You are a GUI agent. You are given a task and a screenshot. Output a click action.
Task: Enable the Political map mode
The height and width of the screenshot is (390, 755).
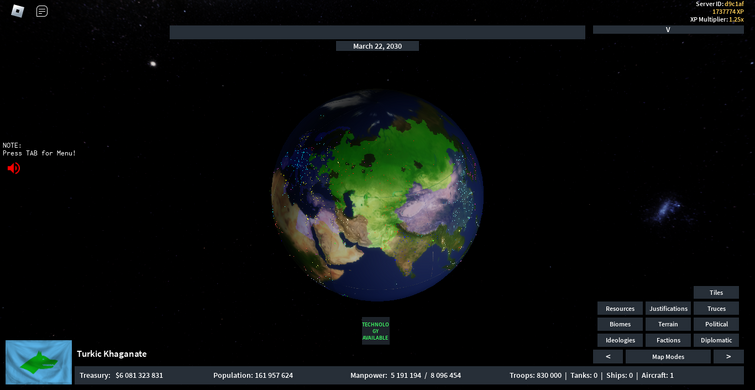pos(716,325)
